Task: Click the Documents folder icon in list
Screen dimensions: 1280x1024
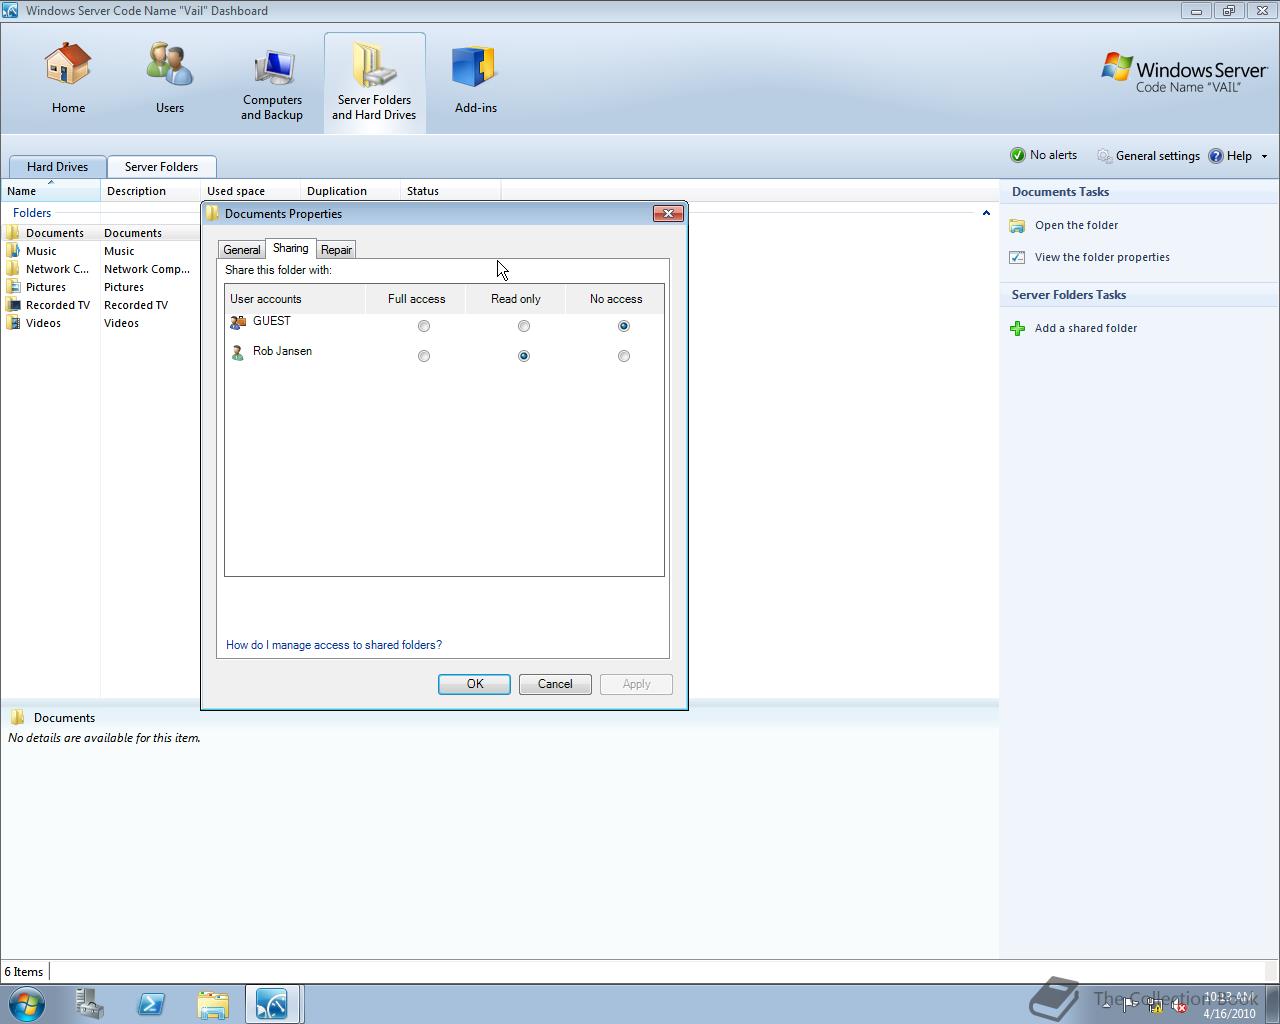Action: [x=13, y=232]
